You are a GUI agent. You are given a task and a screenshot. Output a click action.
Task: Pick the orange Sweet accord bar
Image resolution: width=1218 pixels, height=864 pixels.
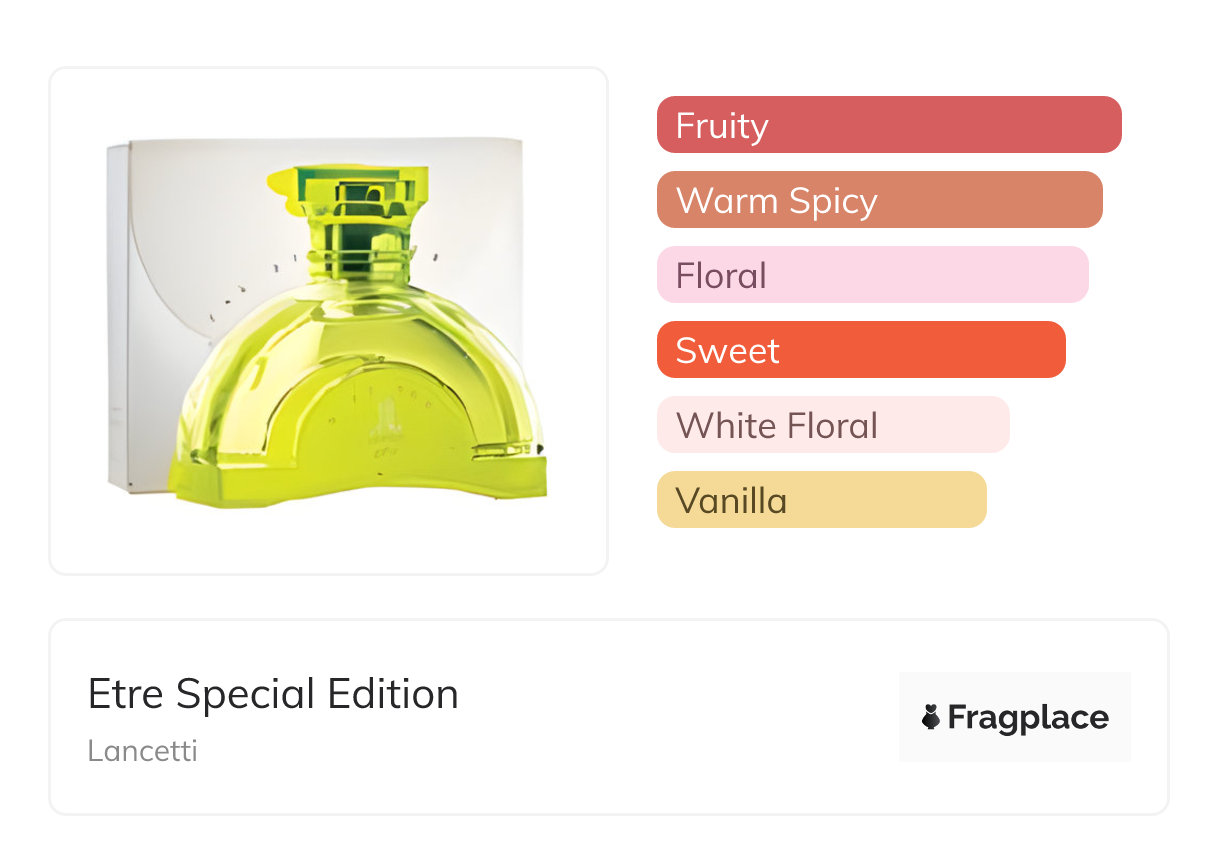pos(860,350)
